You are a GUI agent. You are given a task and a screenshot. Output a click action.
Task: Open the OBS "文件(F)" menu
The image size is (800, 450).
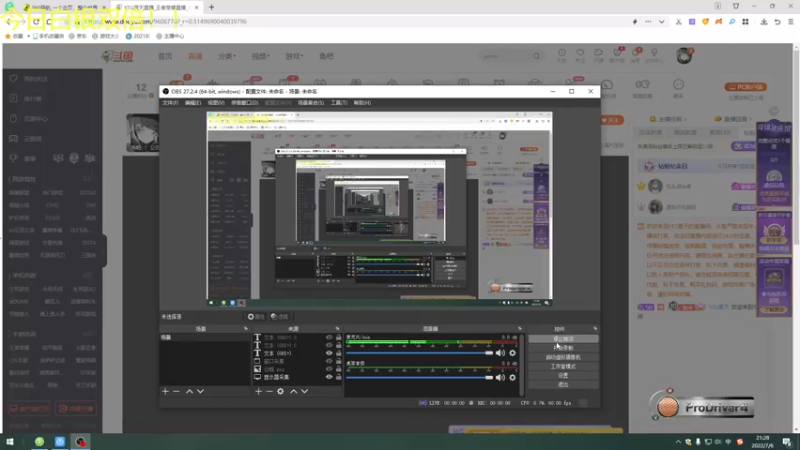[170, 103]
